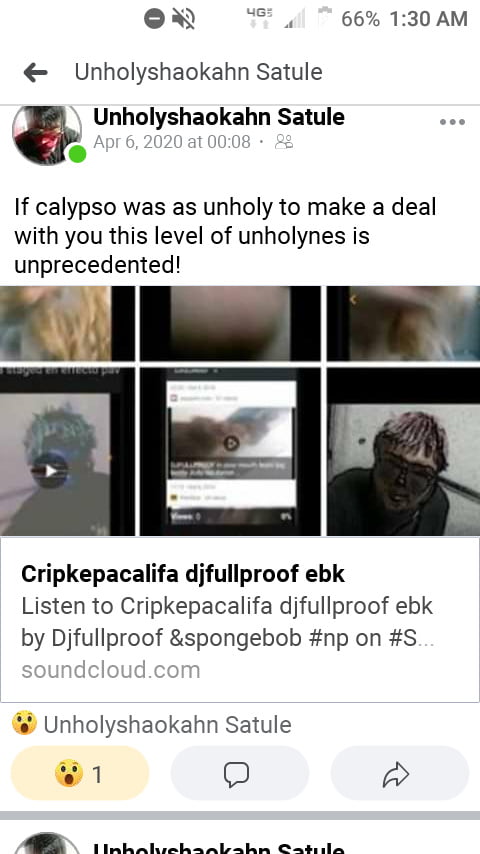The image size is (480, 854).
Task: Play the blue-haired video thumbnail
Action: coord(67,452)
